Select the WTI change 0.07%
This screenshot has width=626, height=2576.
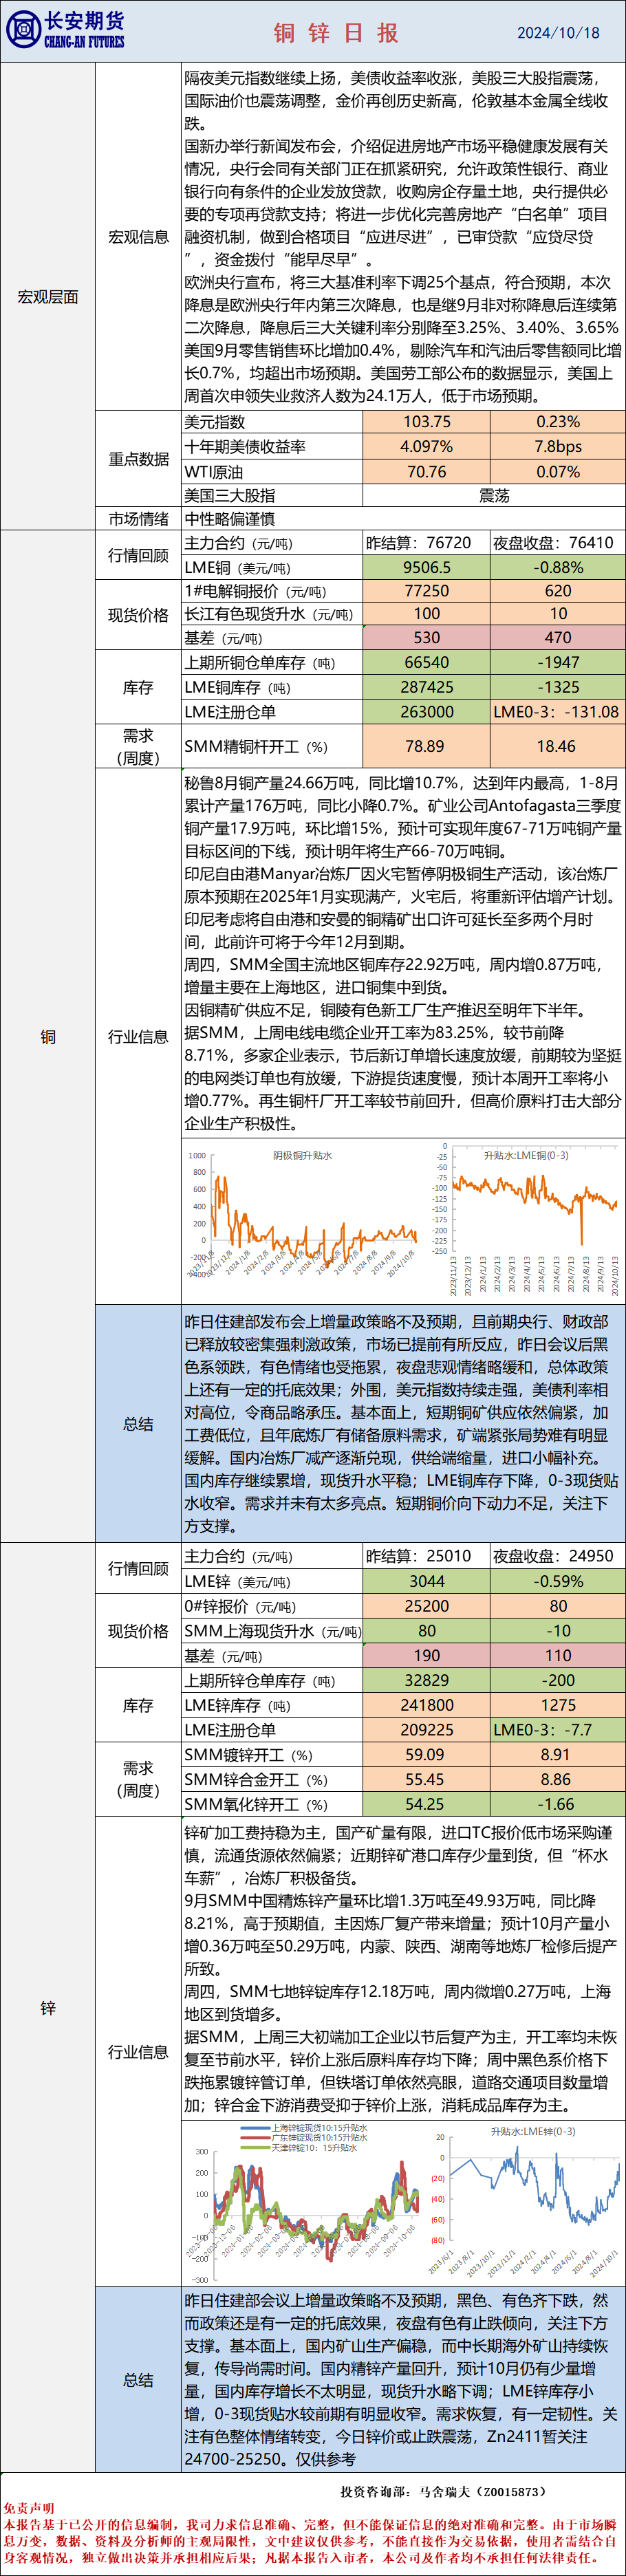coord(558,472)
